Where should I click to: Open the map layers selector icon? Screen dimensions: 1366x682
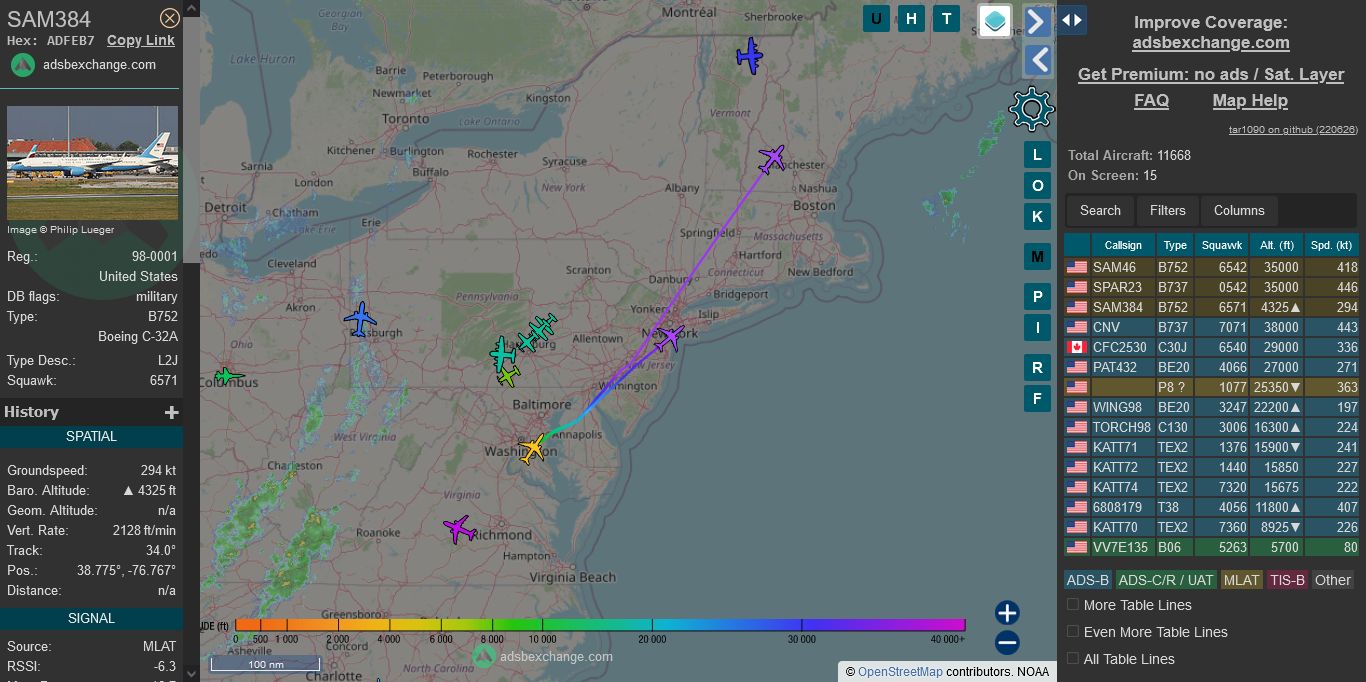point(995,20)
